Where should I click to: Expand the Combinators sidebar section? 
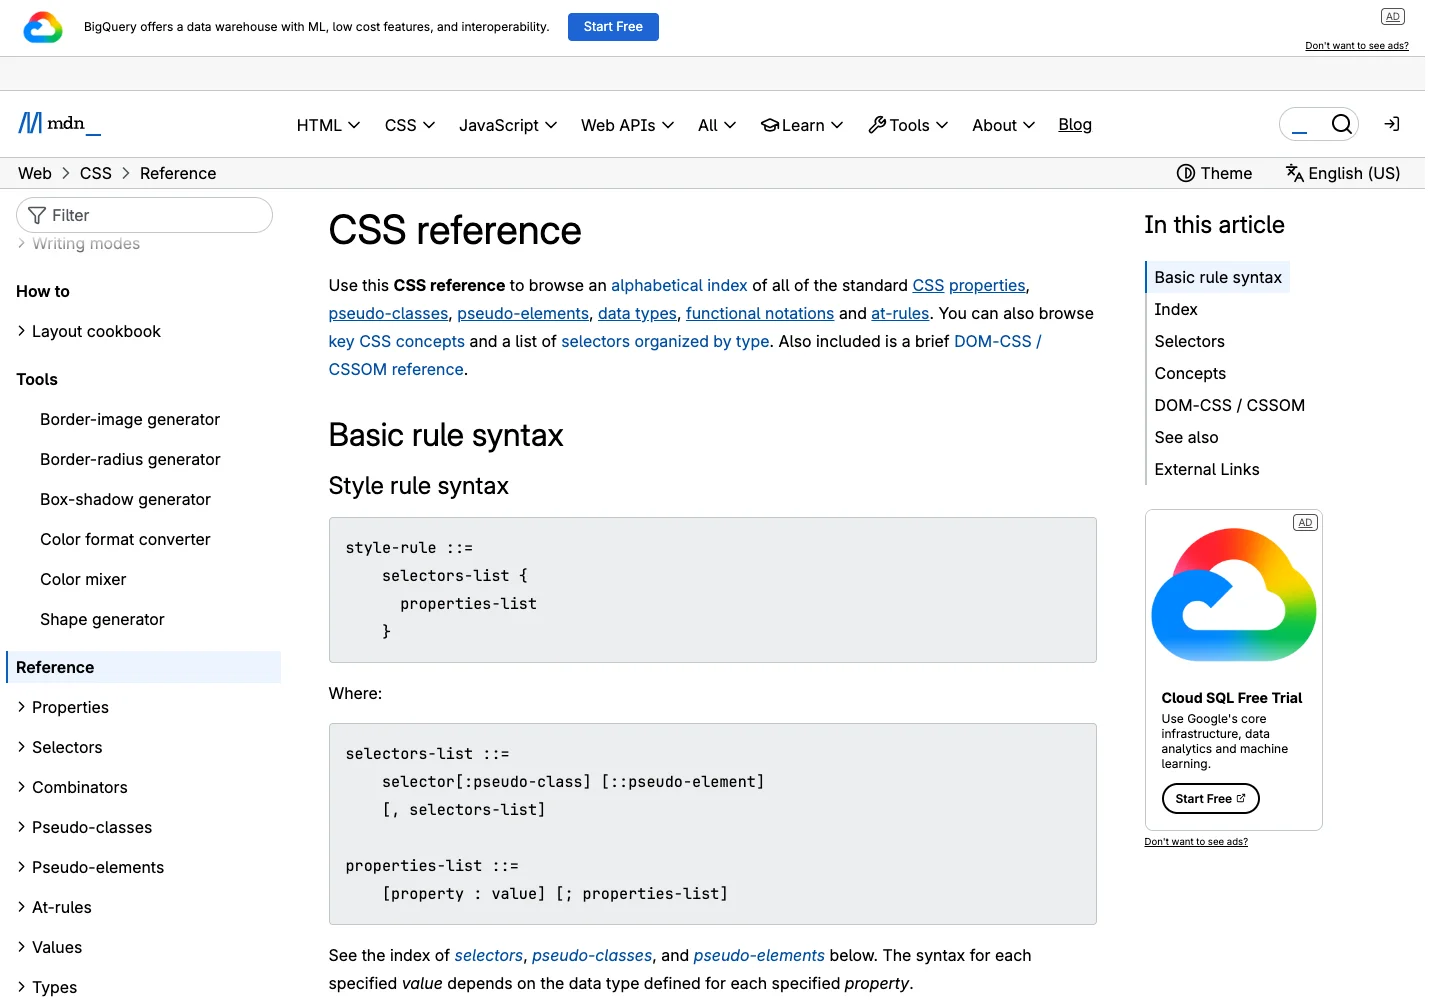click(x=72, y=787)
